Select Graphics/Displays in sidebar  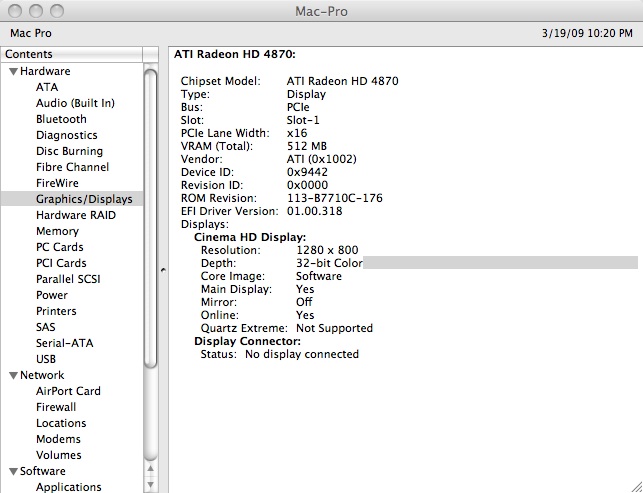tap(72, 199)
